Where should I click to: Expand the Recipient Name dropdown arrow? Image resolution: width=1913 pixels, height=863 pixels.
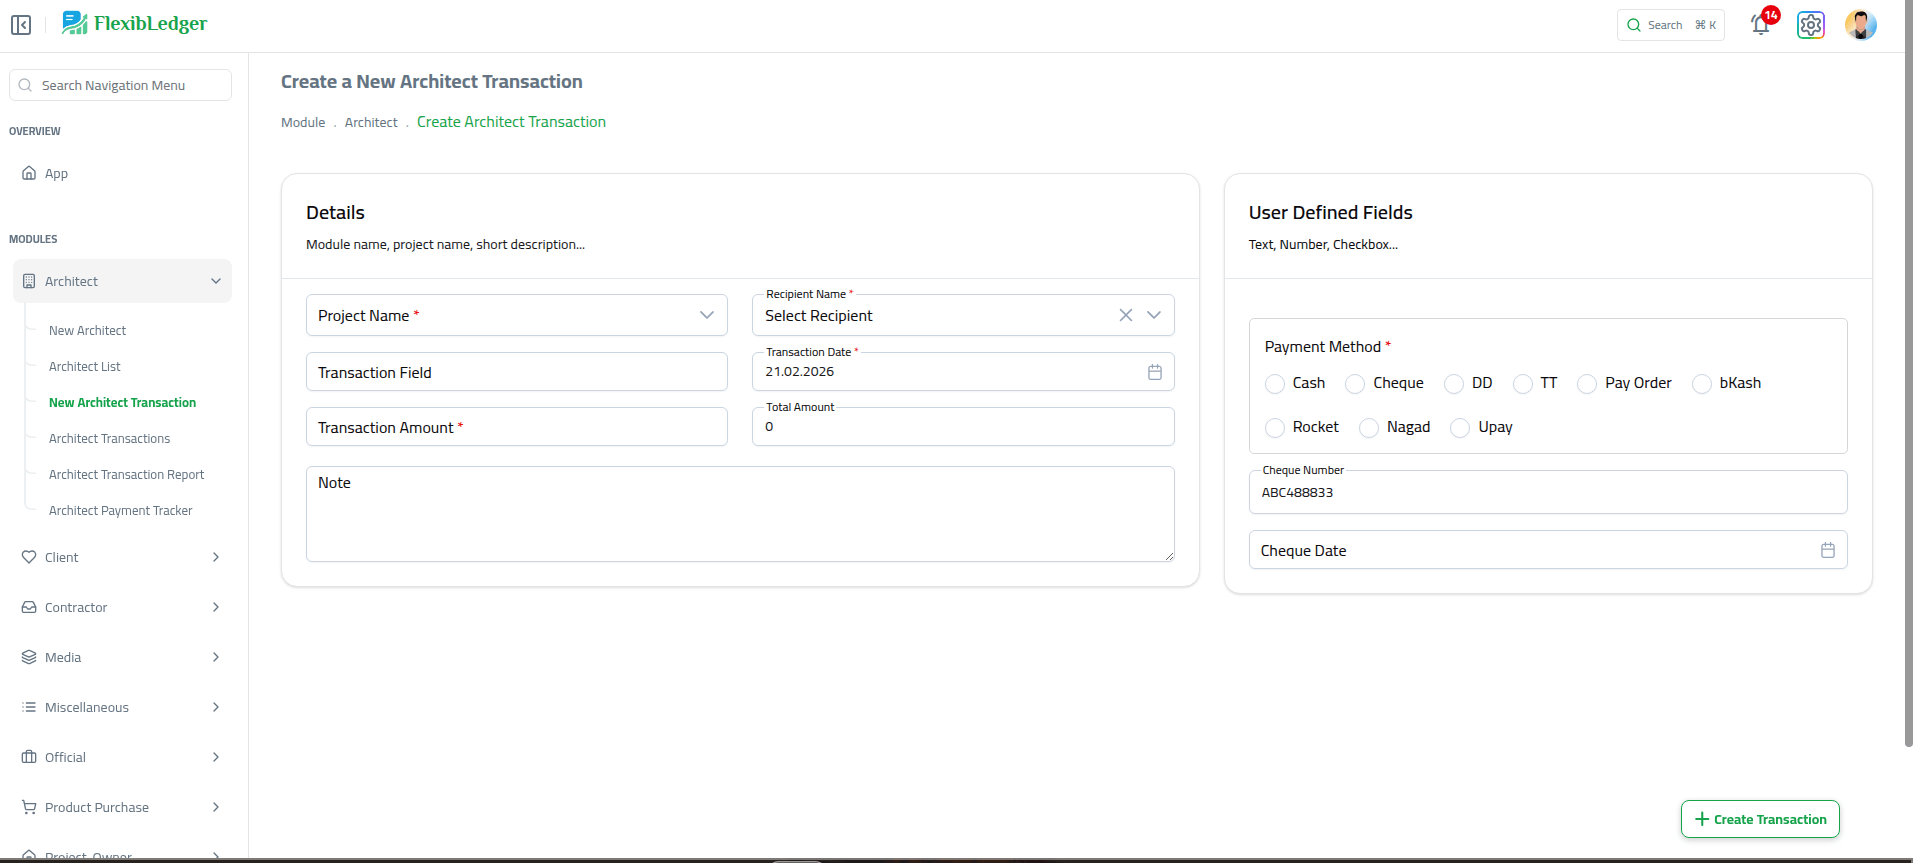pos(1154,315)
